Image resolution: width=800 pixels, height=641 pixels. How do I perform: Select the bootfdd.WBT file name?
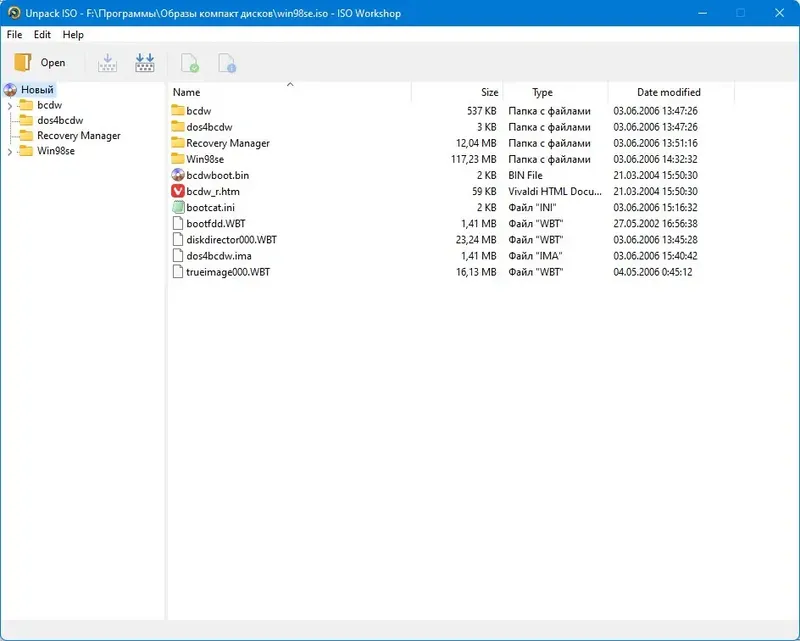tap(216, 224)
